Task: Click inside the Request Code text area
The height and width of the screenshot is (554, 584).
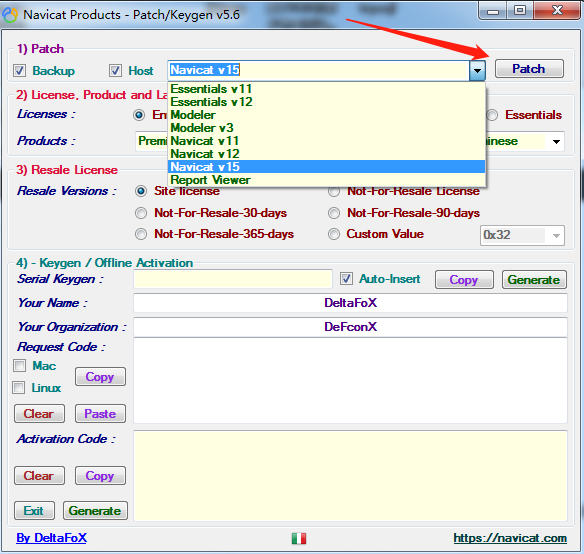Action: (x=350, y=380)
